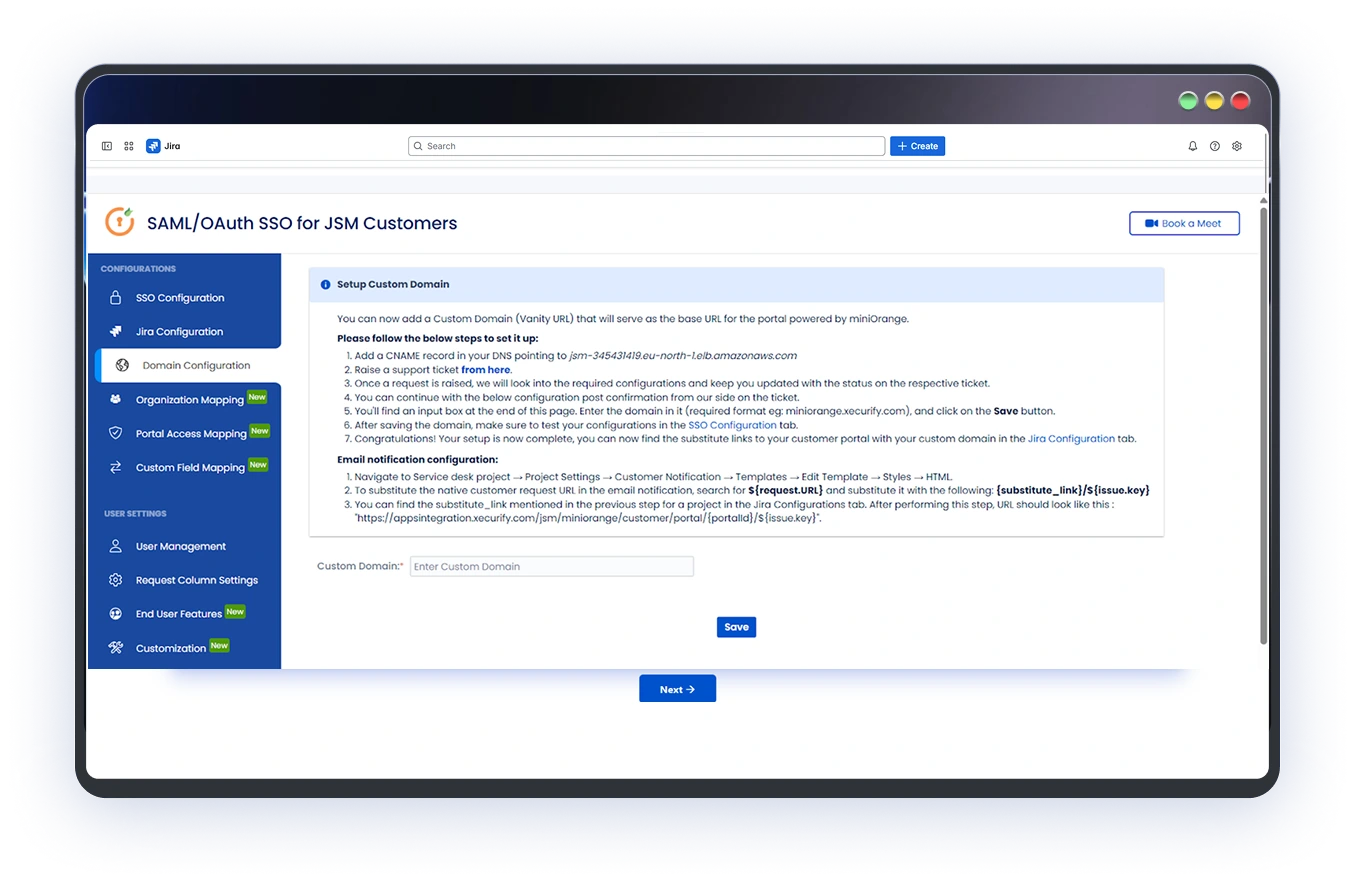
Task: Click the globe icon beside Domain Configuration
Action: pos(122,365)
